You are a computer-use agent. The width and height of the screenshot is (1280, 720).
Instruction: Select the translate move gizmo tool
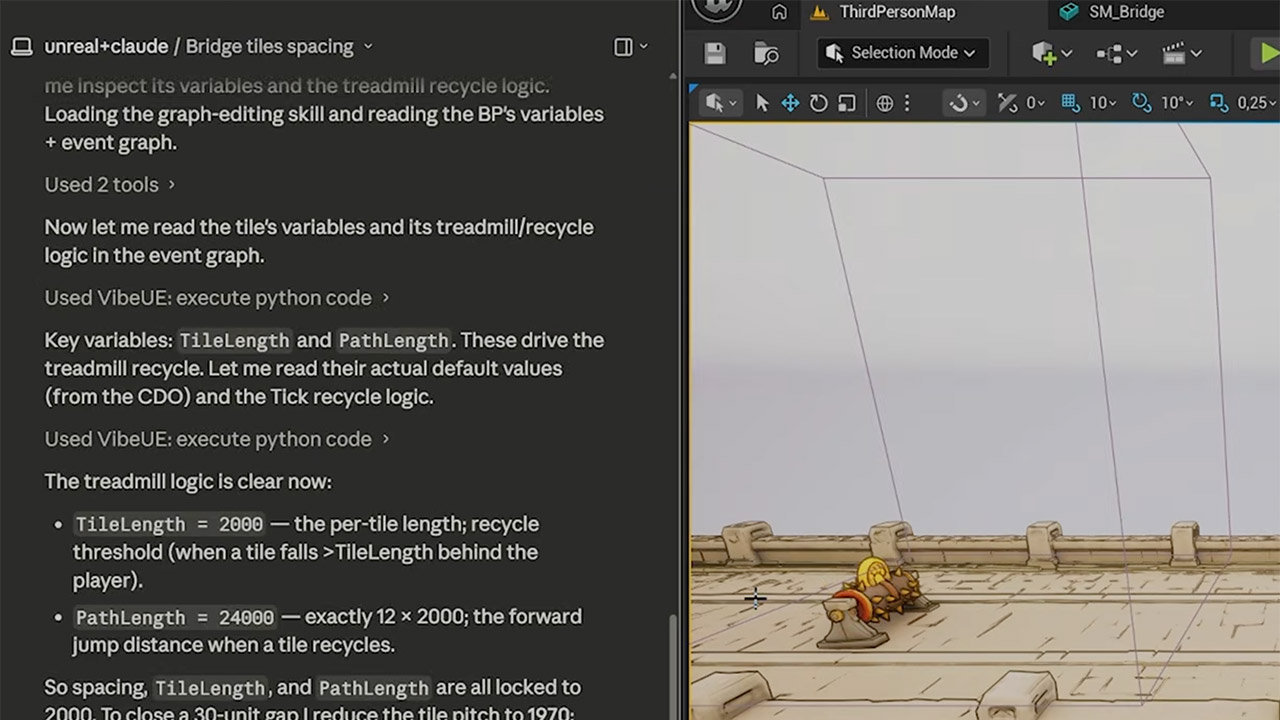tap(790, 102)
